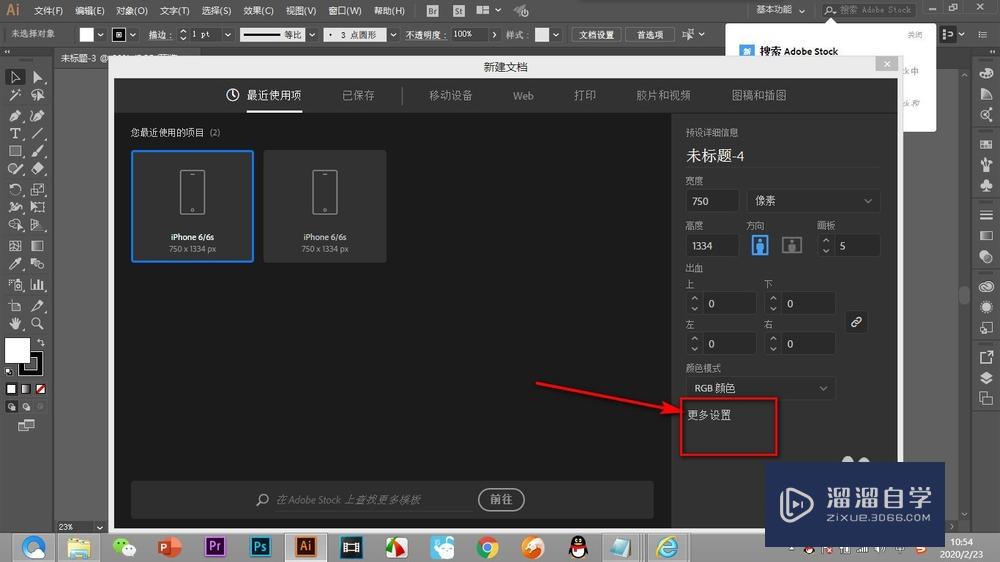Expand the stroke weight dropdown

228,34
